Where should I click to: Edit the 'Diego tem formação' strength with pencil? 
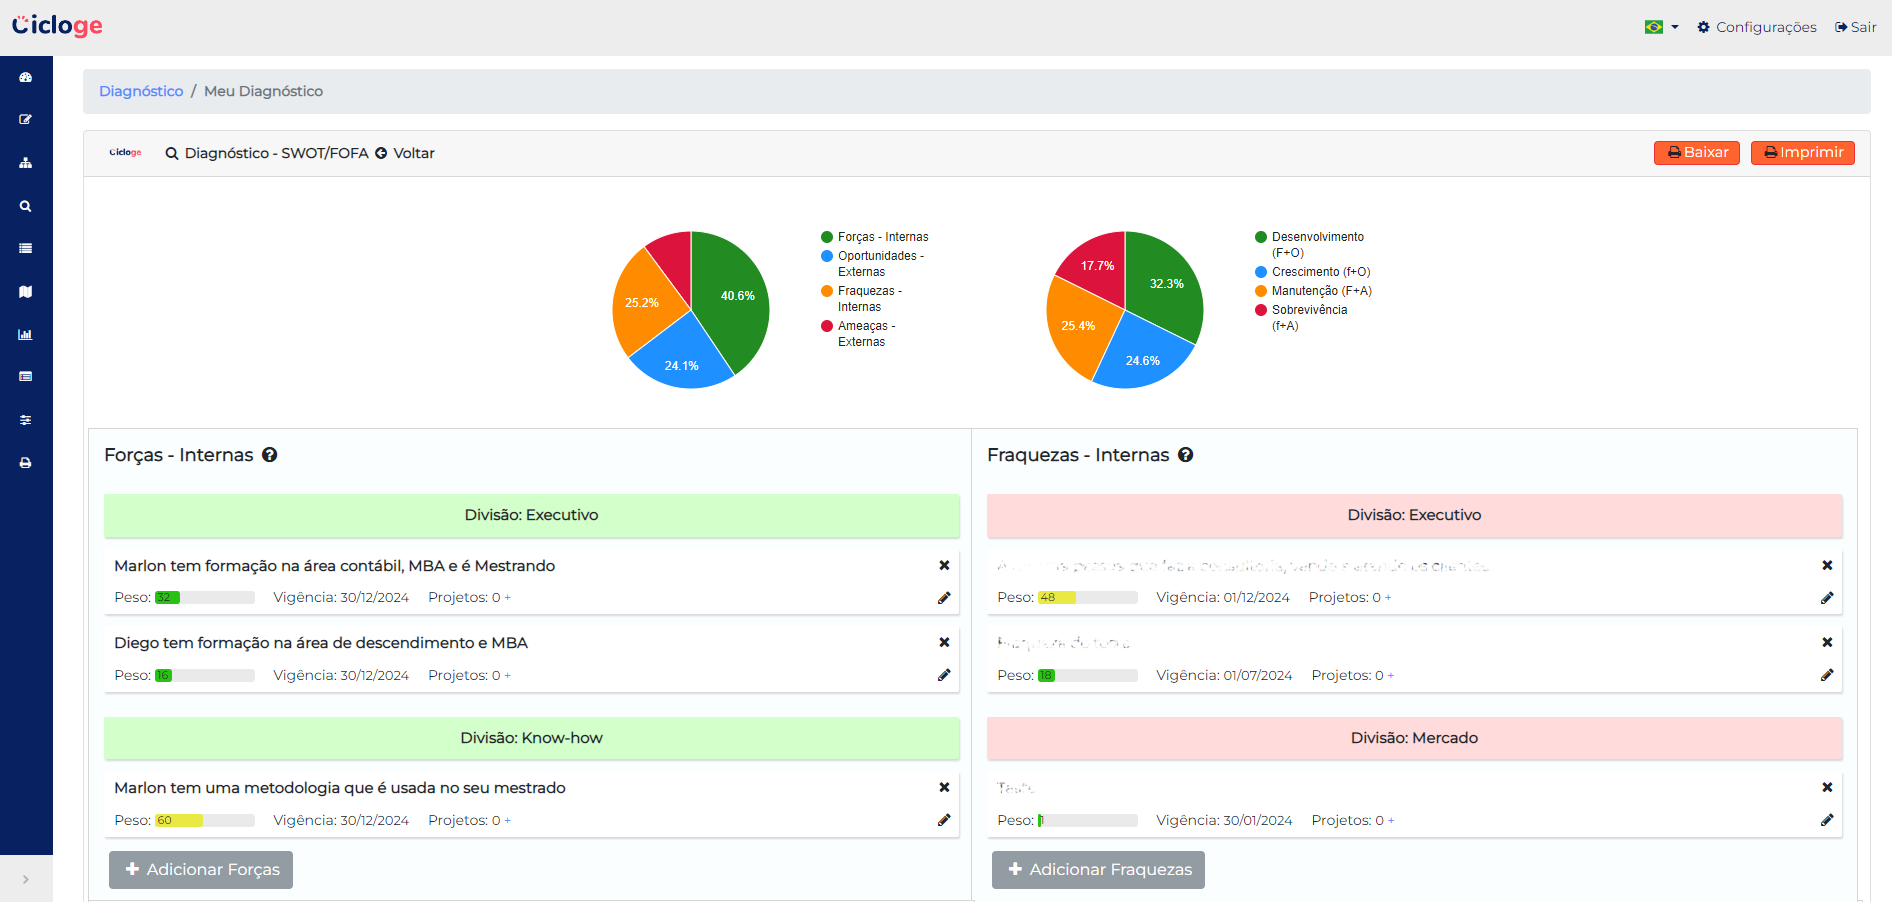[x=943, y=675]
